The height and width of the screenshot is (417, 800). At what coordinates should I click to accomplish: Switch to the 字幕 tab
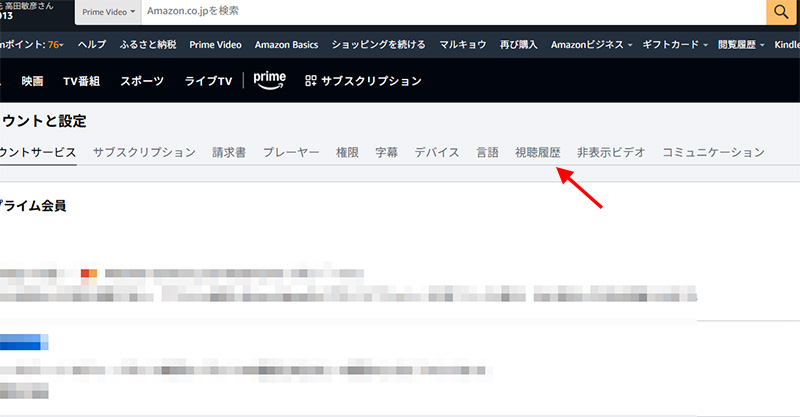coord(386,153)
